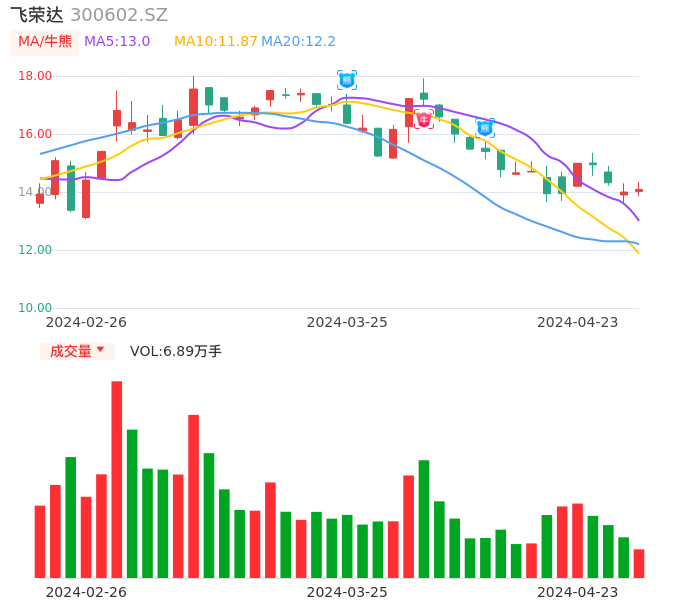The width and height of the screenshot is (686, 606).
Task: Click the red triangle arrow beside 成交量
Action: click(x=100, y=350)
